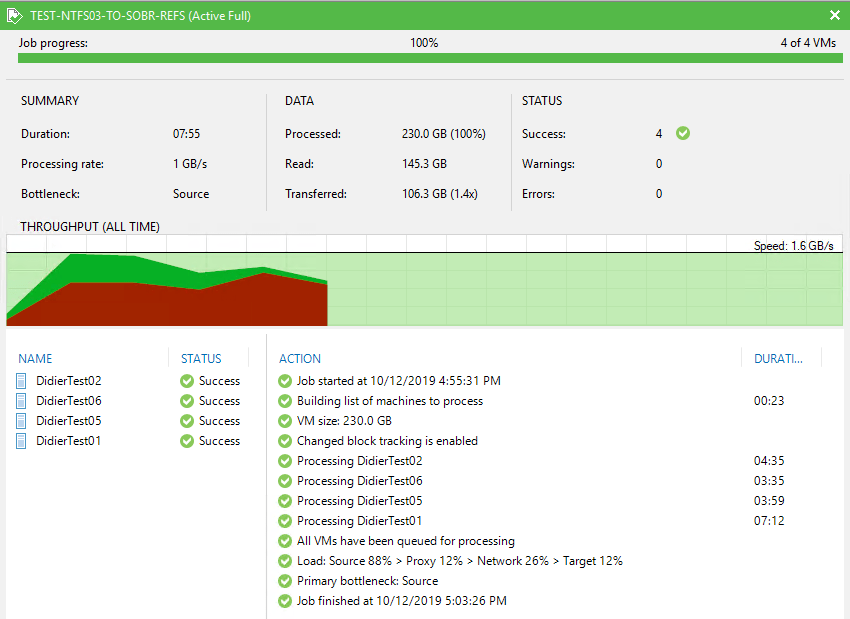Click the 'Speed: 1.6 GB/s' throughput label
The image size is (850, 619).
[x=794, y=246]
